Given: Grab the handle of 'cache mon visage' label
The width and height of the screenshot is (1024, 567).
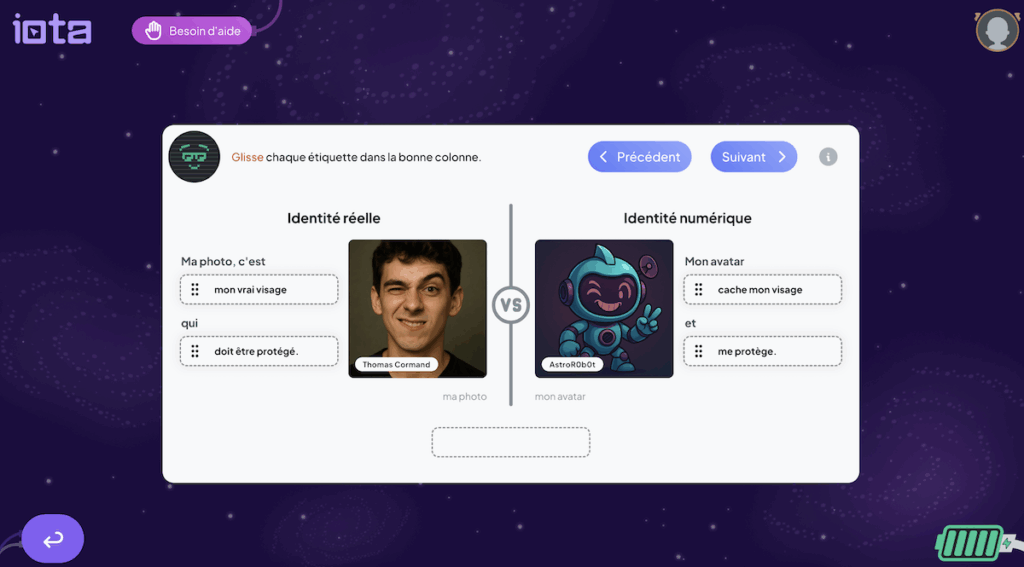Looking at the screenshot, I should pyautogui.click(x=698, y=289).
